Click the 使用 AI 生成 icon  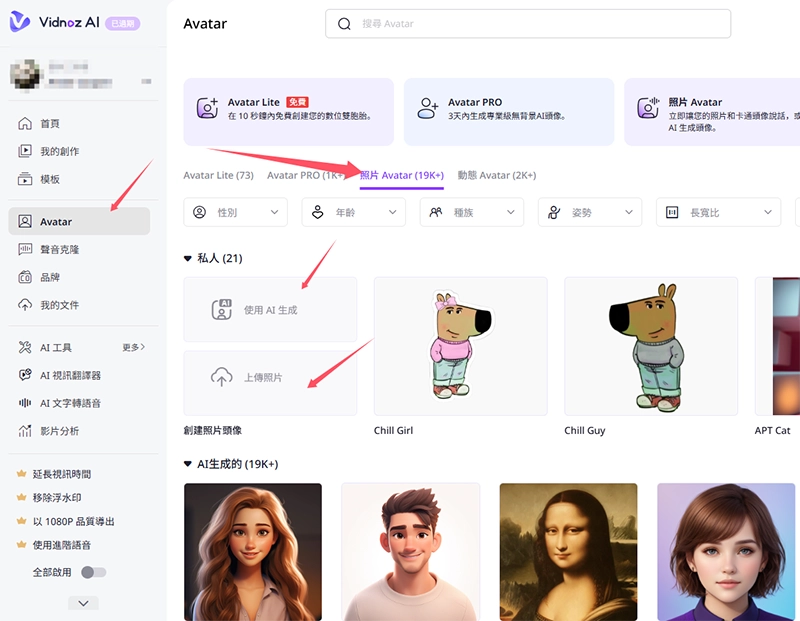[x=221, y=310]
